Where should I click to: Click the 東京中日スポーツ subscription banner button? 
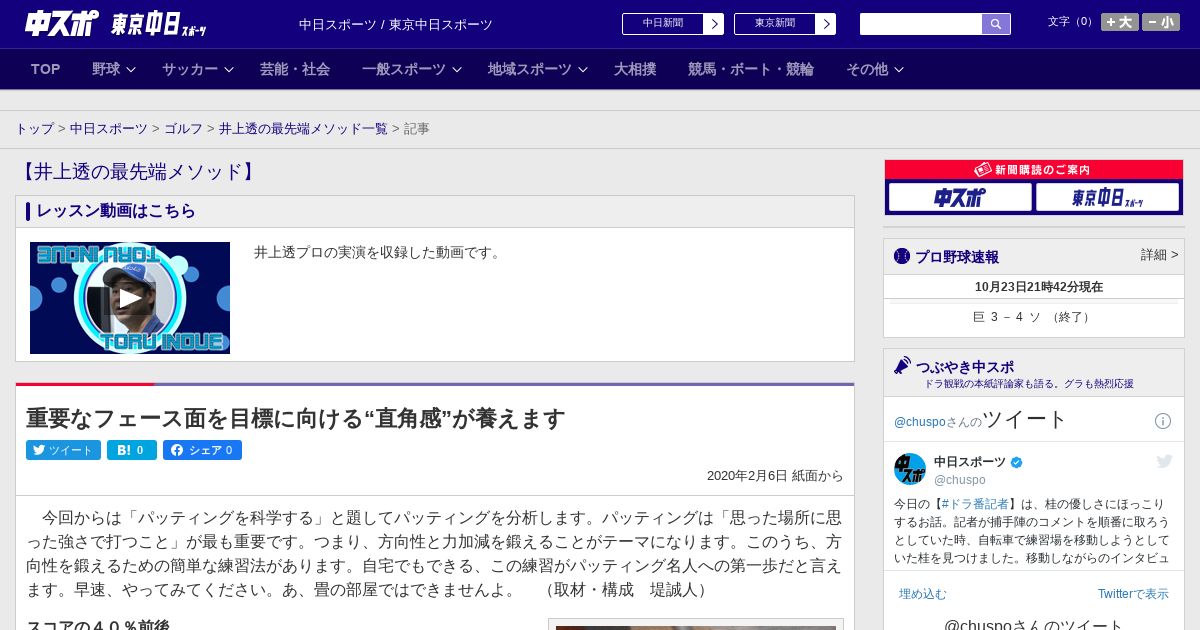1107,197
